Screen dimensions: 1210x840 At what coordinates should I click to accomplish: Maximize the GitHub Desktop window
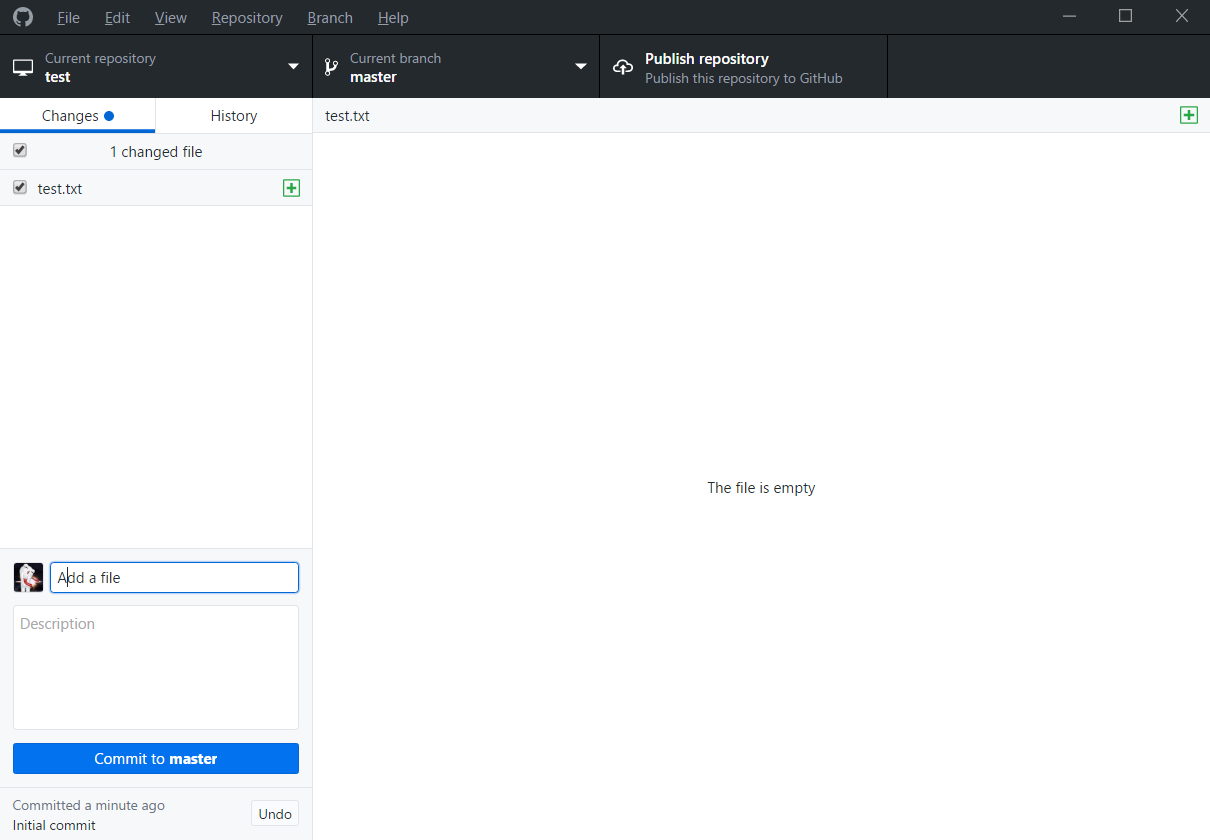tap(1126, 16)
